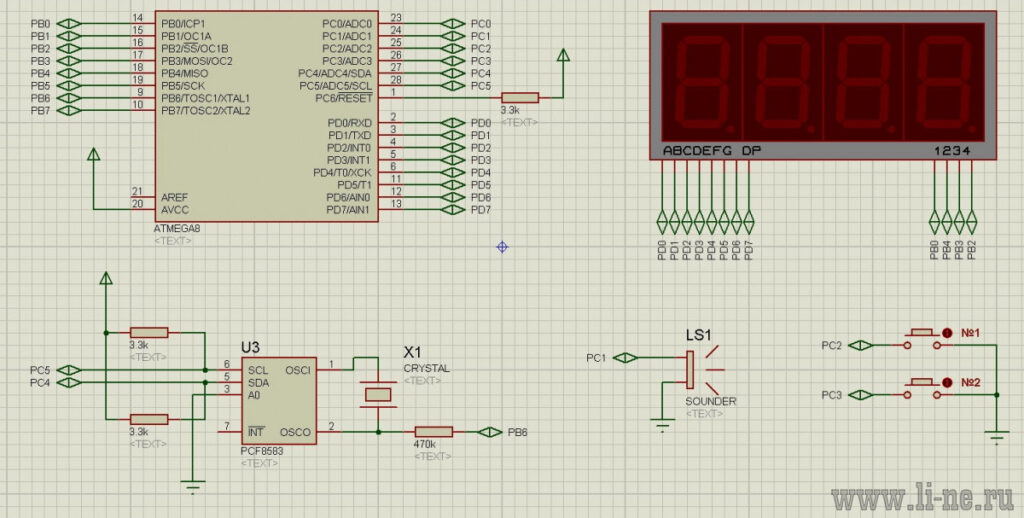Latch button №2 using its red dot
The width and height of the screenshot is (1024, 518).
[x=948, y=382]
